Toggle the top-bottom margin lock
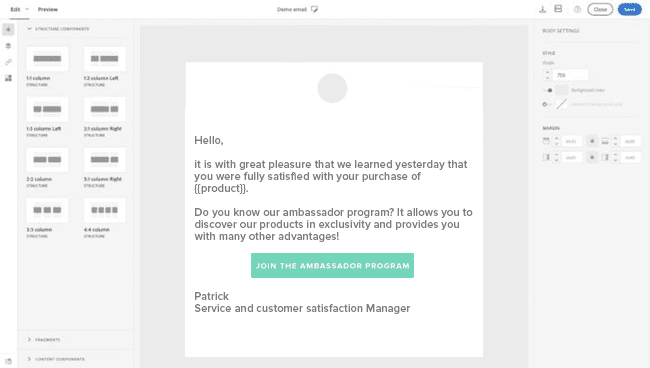The width and height of the screenshot is (650, 368). pos(592,141)
